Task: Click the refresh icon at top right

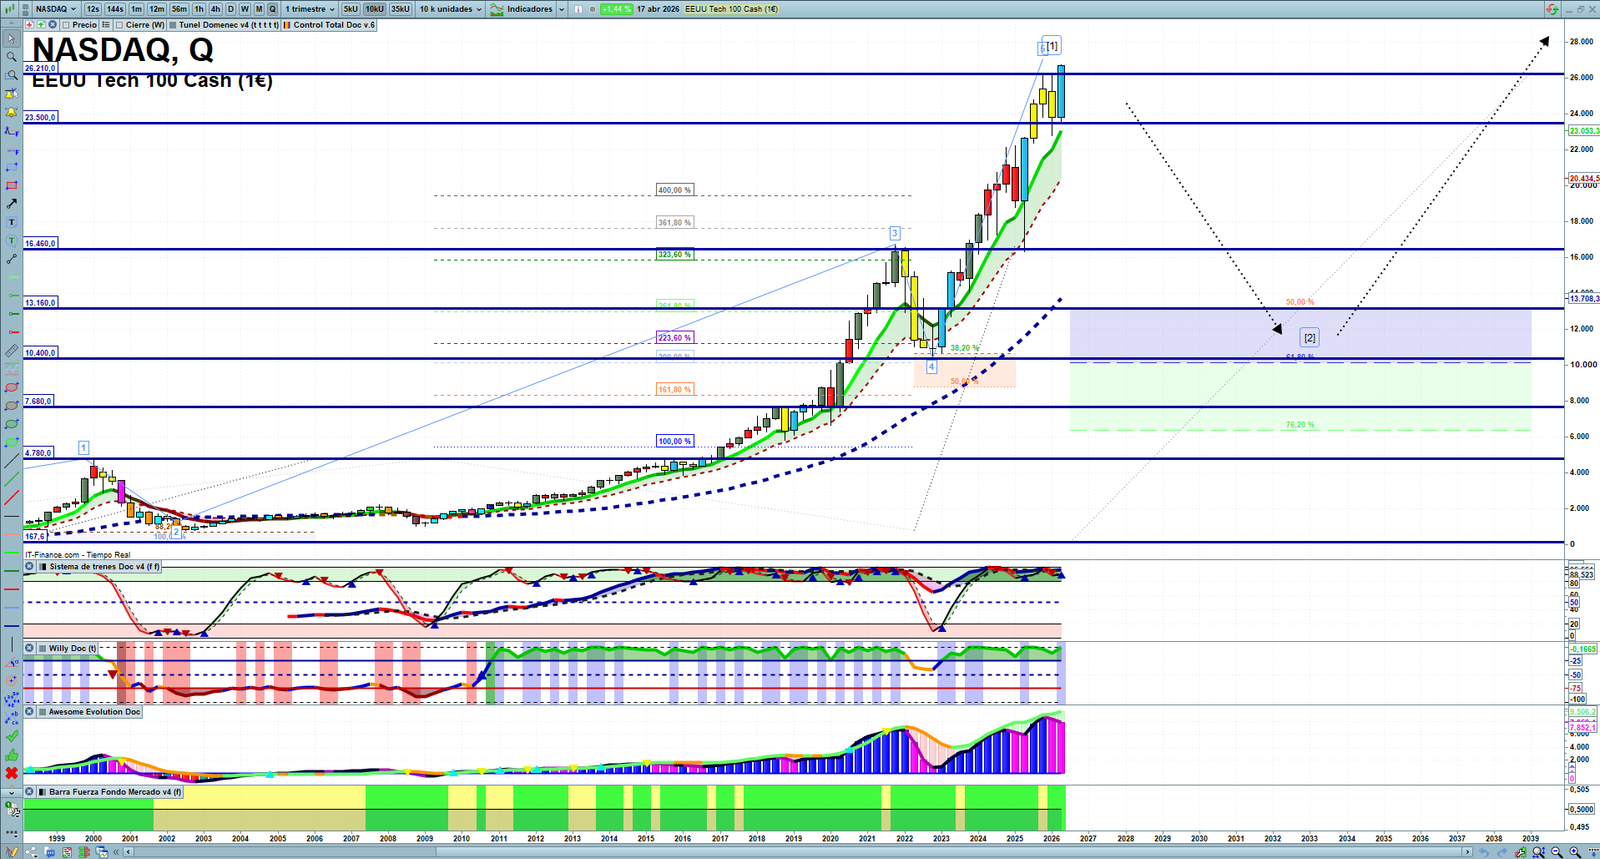Action: [1552, 9]
